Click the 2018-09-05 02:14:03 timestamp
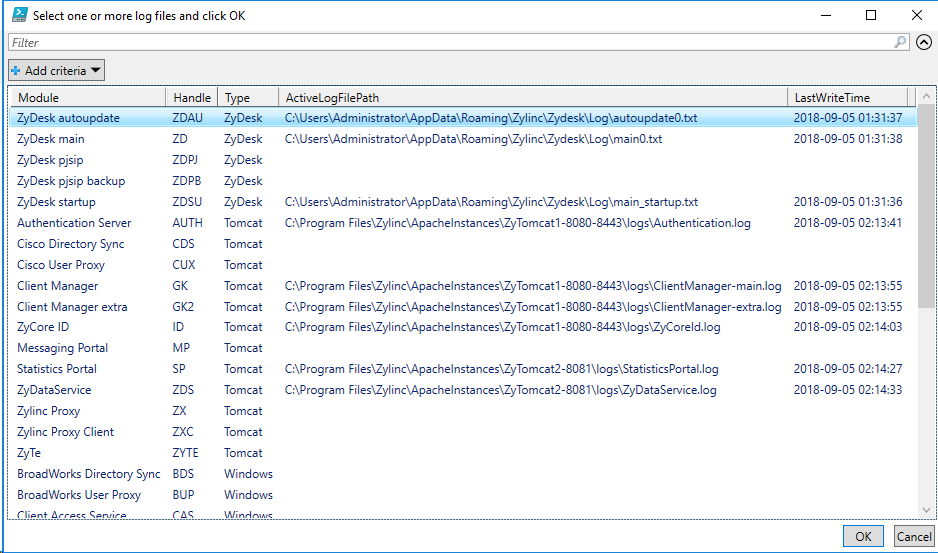Screen dimensions: 938x553 (848, 327)
